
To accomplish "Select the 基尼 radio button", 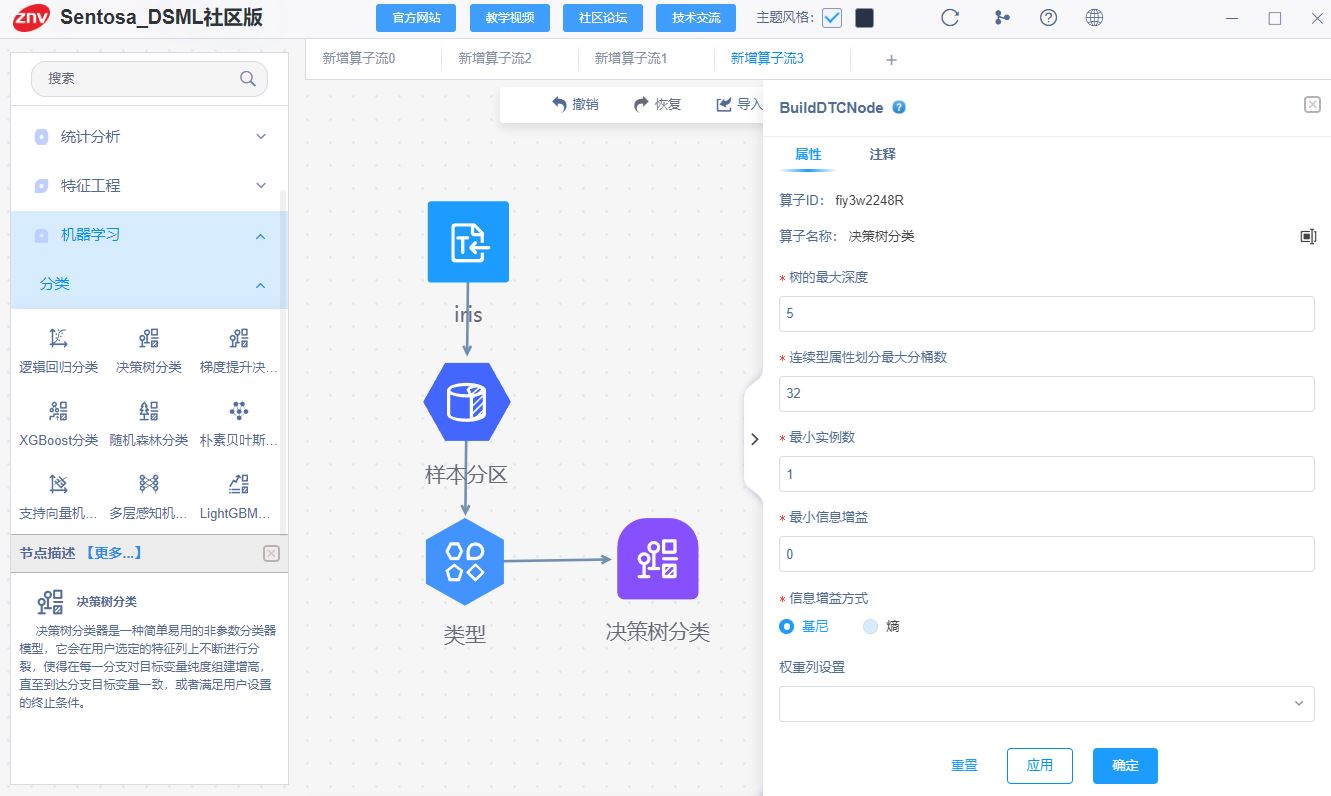I will [786, 626].
